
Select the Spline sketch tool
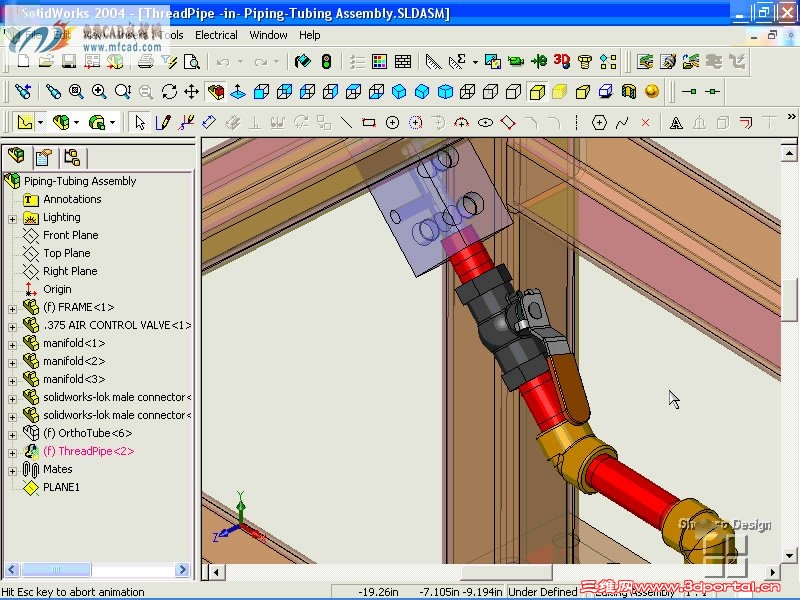622,122
